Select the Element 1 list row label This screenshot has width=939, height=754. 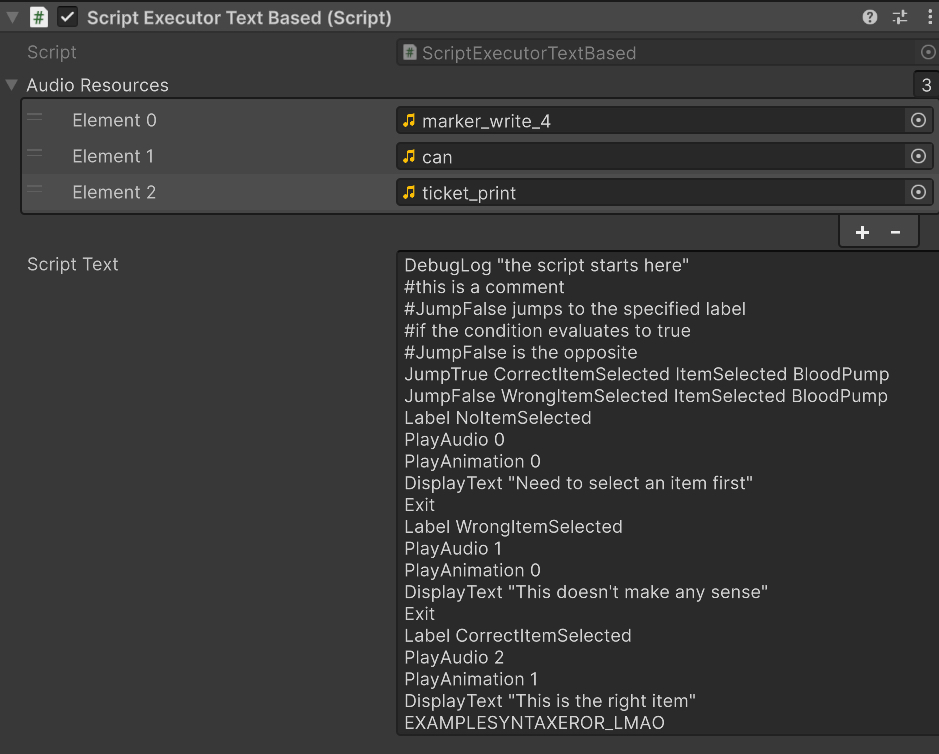point(114,156)
